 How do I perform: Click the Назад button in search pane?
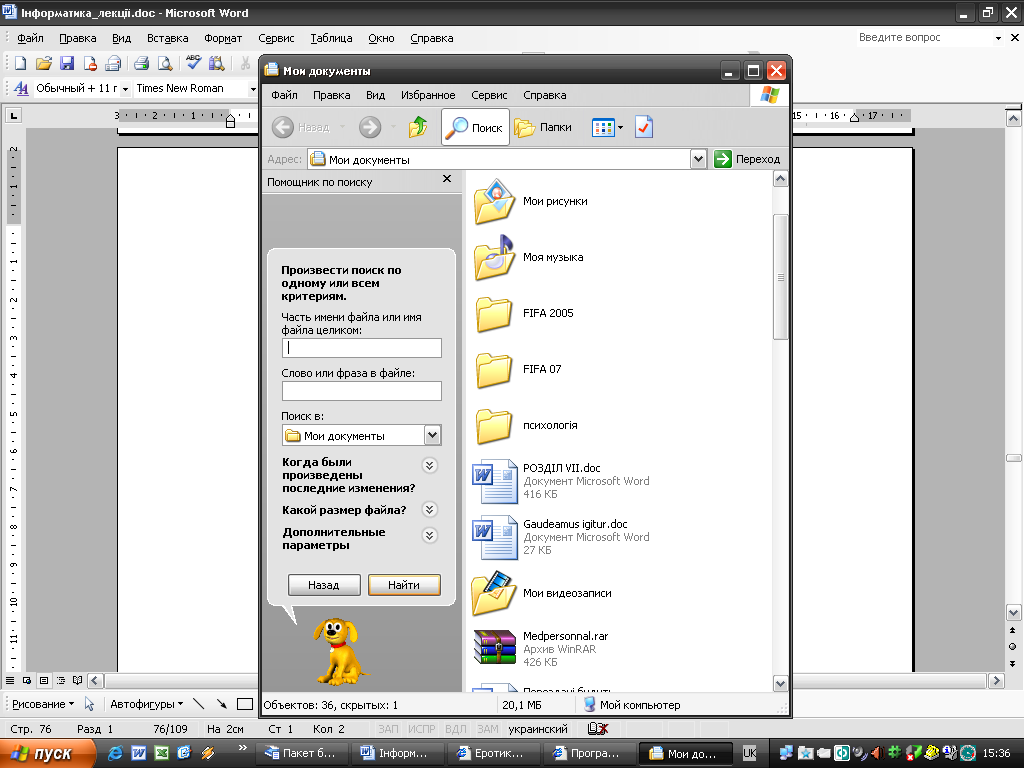[x=324, y=585]
